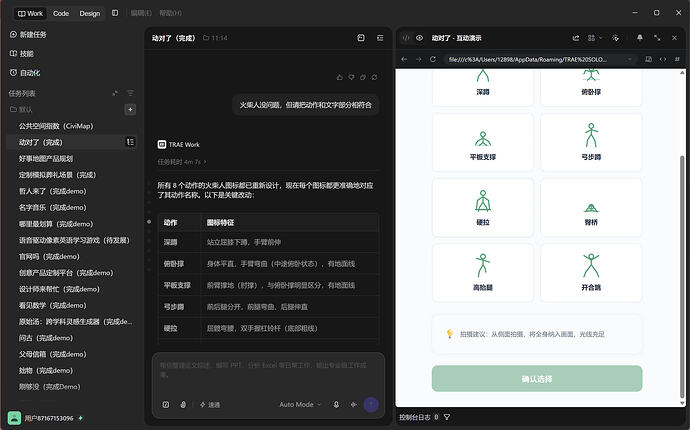Switch to the Code tab
This screenshot has width=690, height=430.
[61, 13]
